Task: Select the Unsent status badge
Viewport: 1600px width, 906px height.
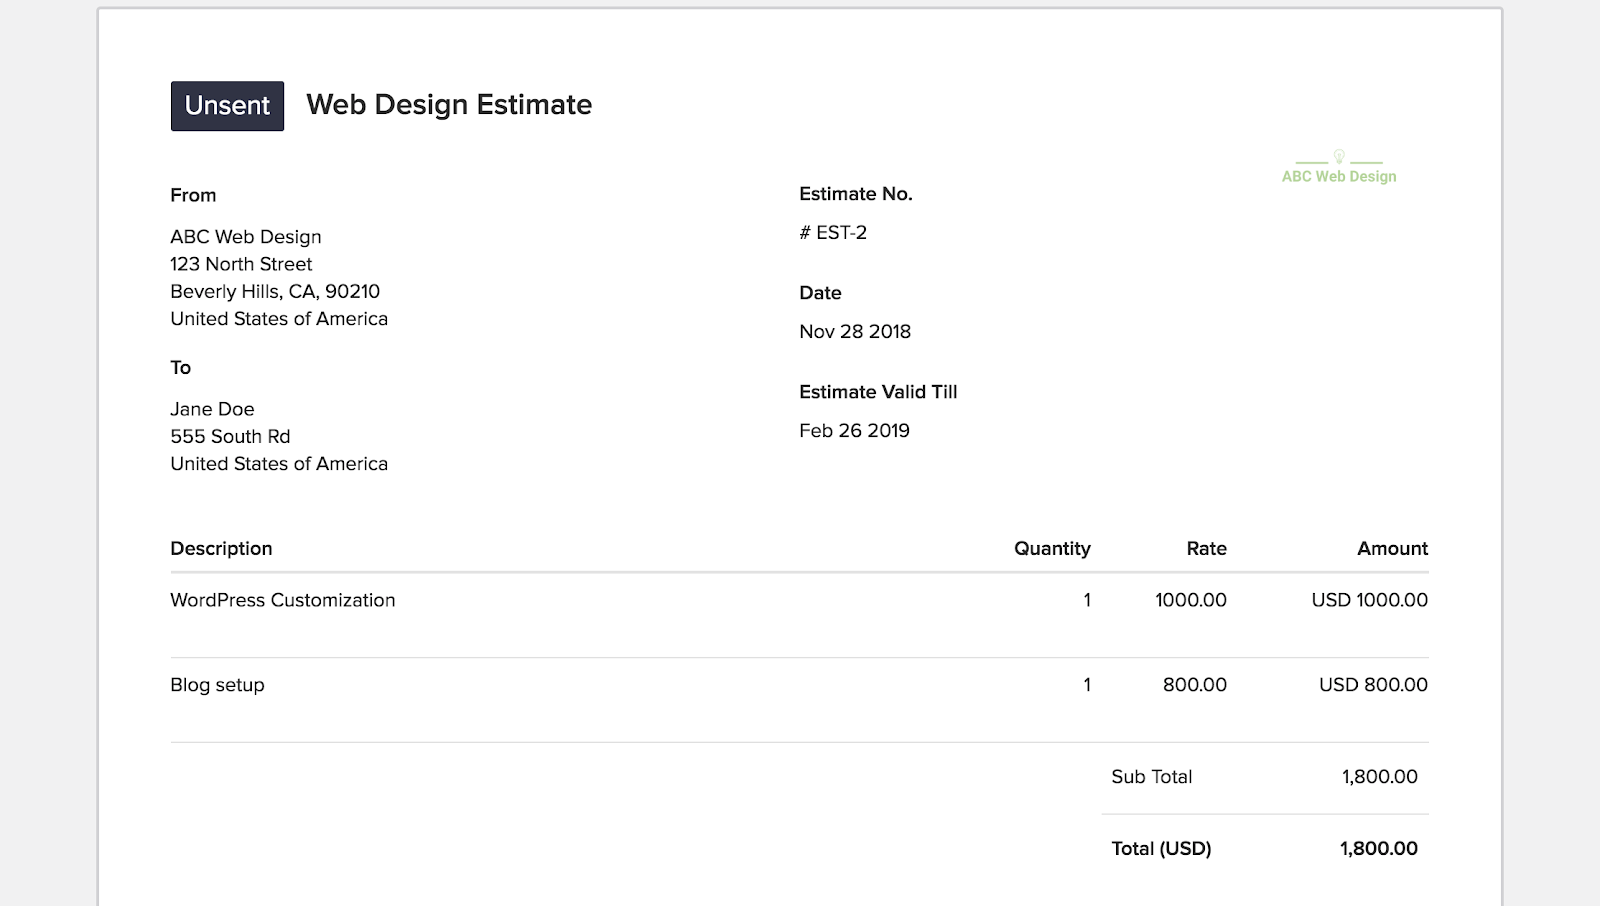Action: (227, 105)
